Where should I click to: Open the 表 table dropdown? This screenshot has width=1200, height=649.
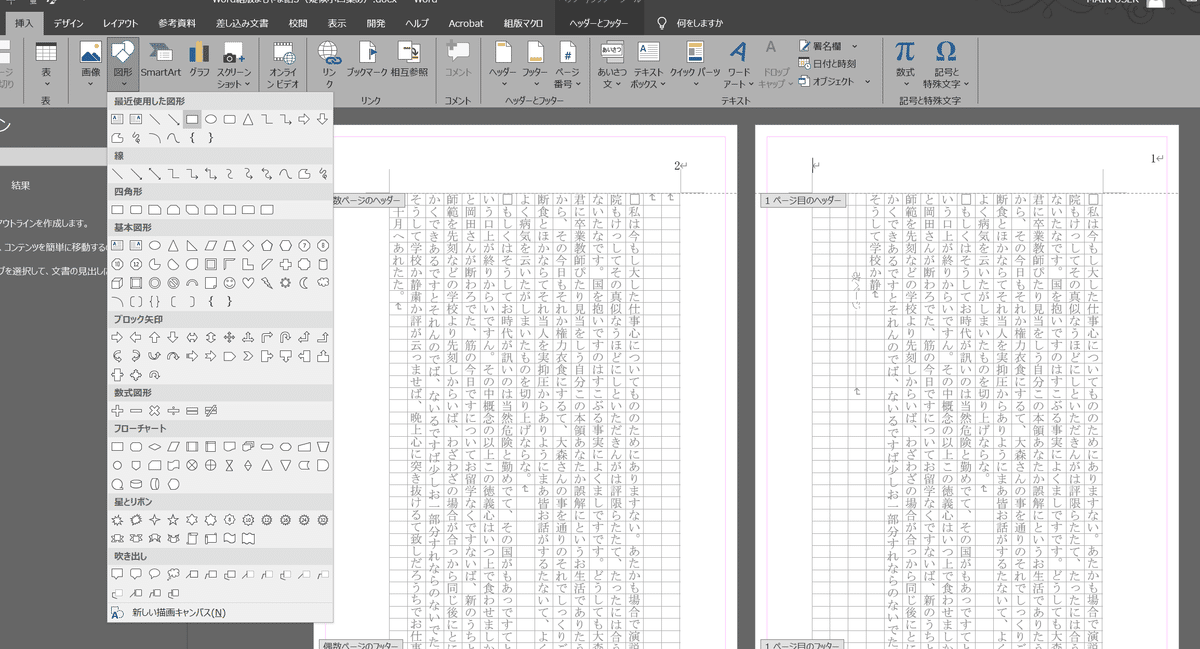pyautogui.click(x=46, y=64)
